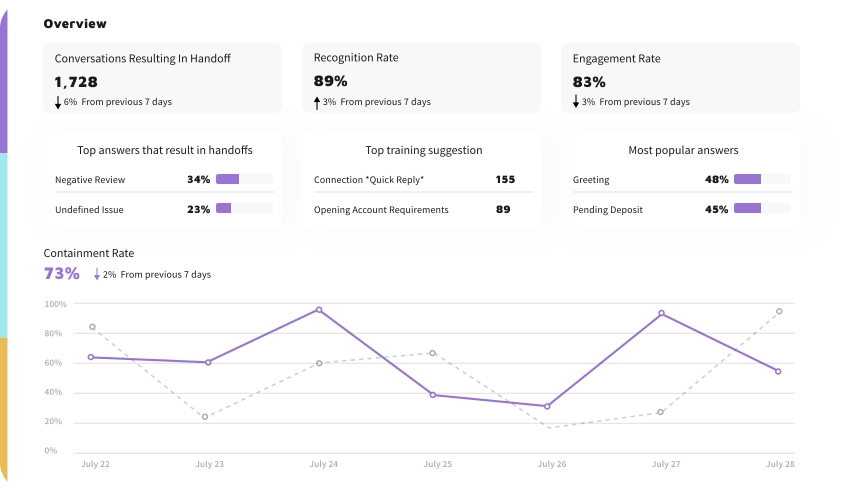Viewport: 841px width, 491px height.
Task: Click the July 26 low point on purple line
Action: pyautogui.click(x=546, y=406)
